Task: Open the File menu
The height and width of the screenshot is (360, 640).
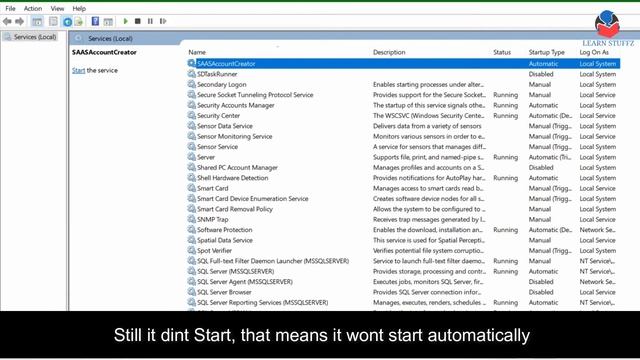Action: pos(10,8)
